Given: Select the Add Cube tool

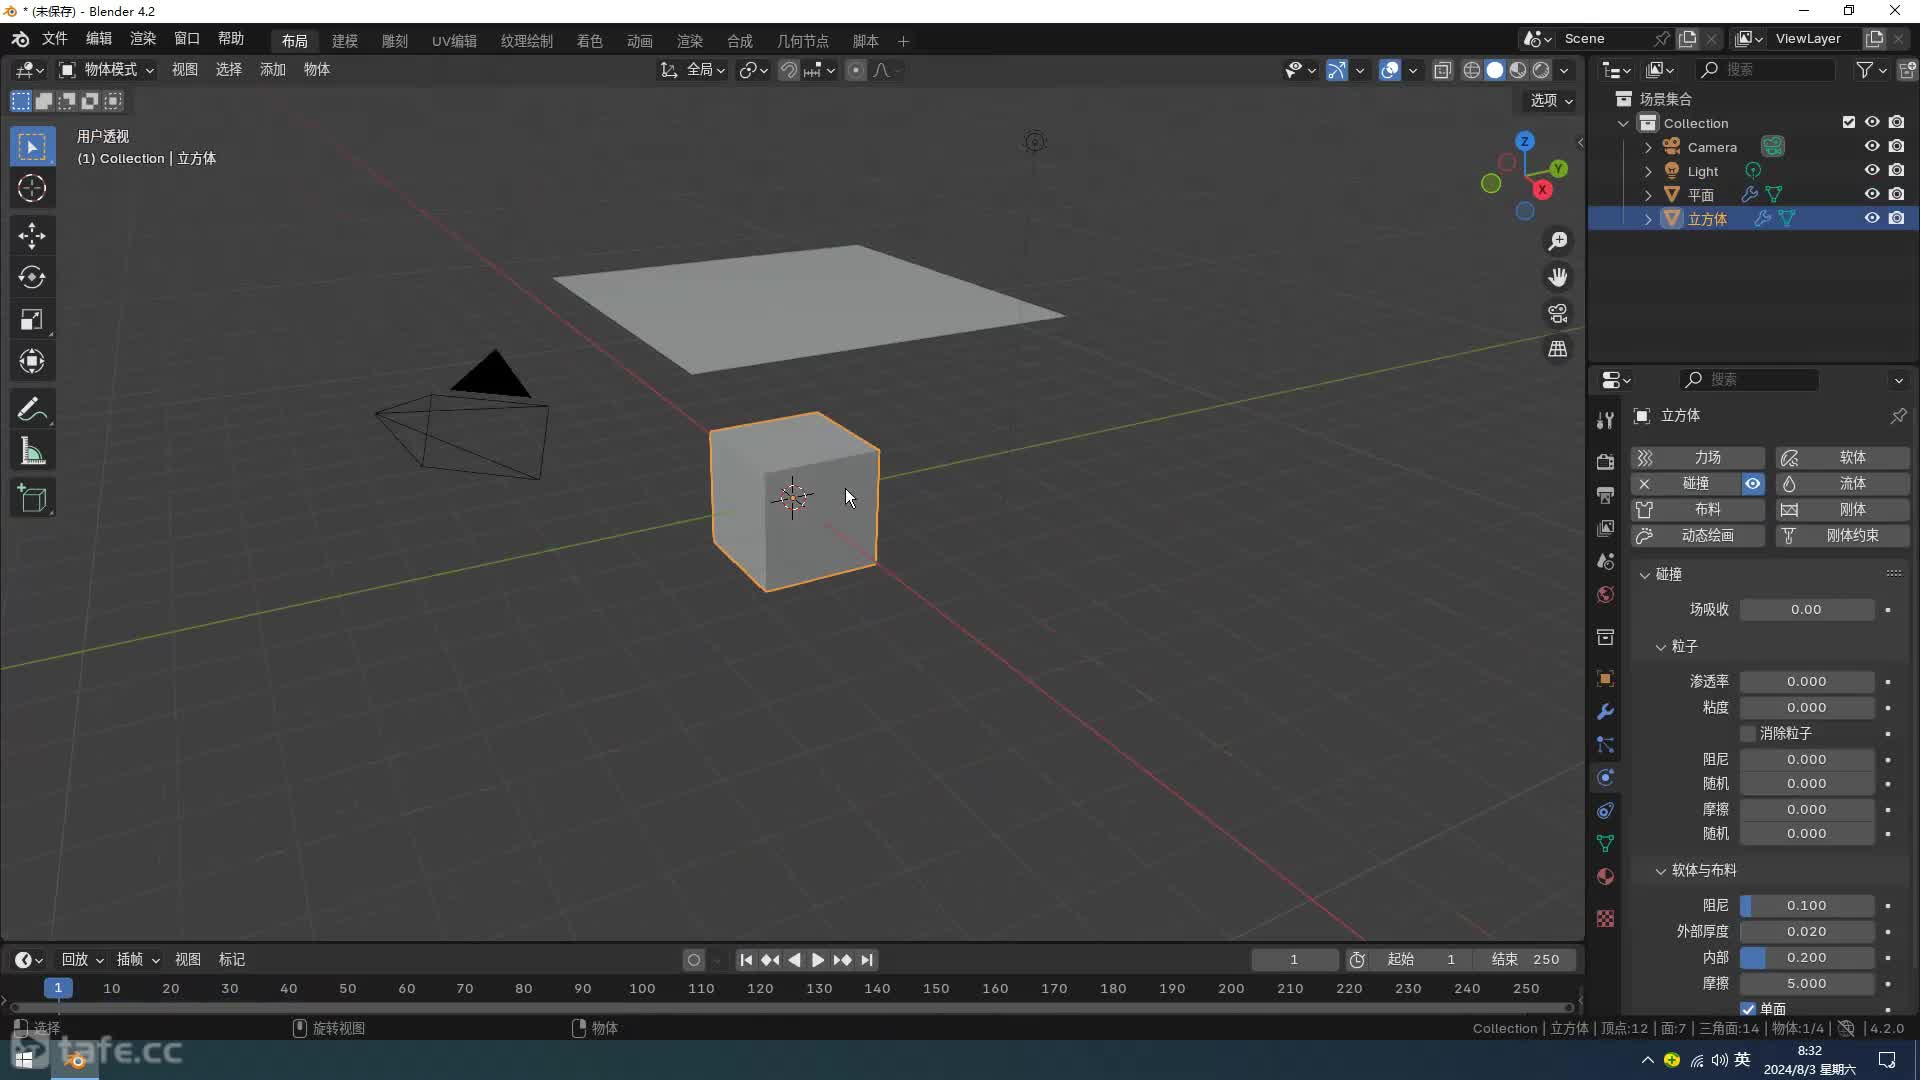Looking at the screenshot, I should pos(32,499).
